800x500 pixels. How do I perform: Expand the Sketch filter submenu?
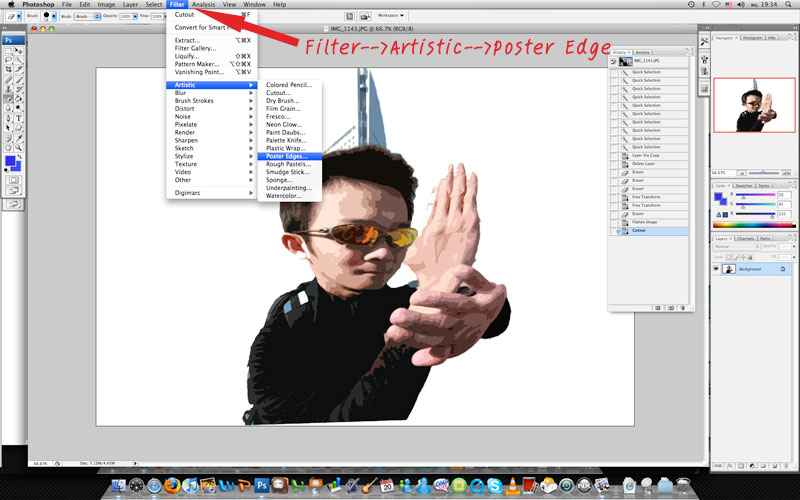[212, 148]
